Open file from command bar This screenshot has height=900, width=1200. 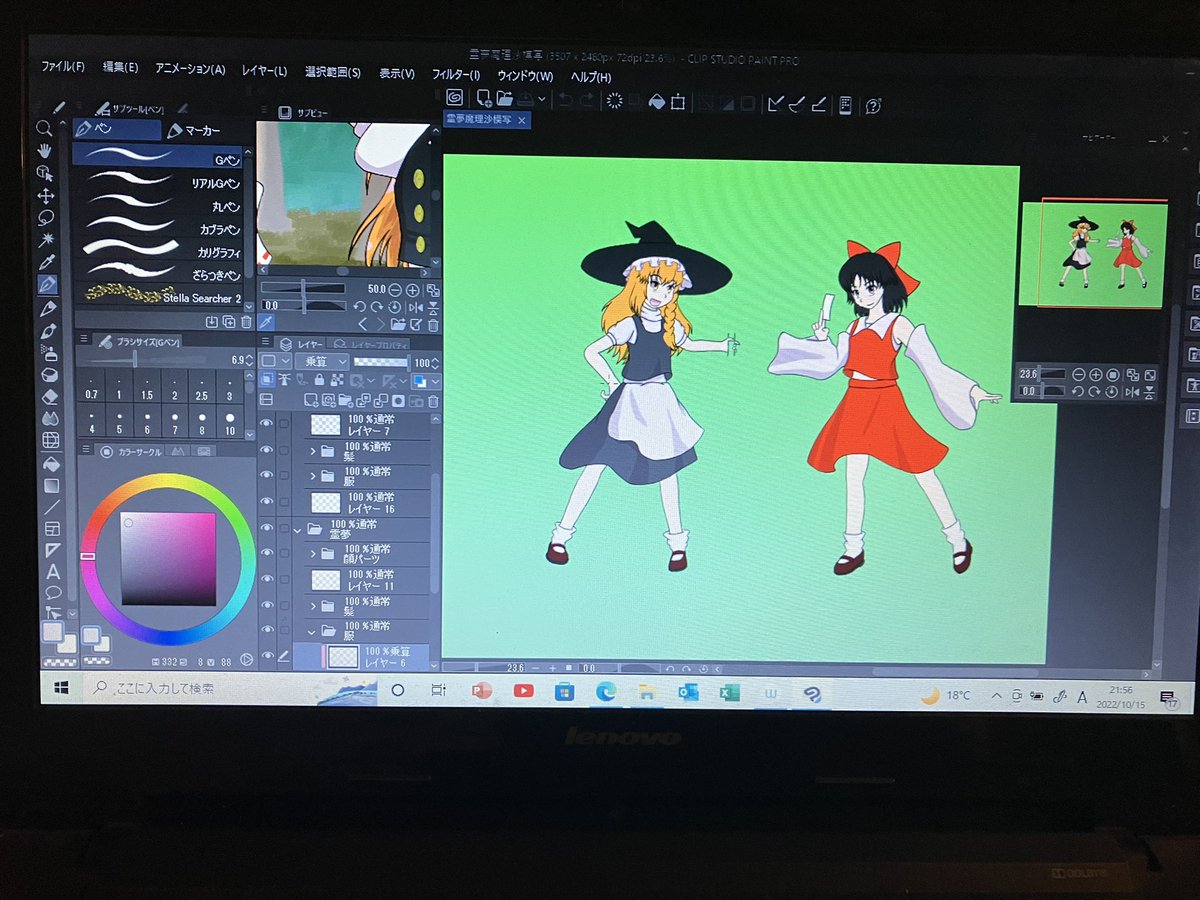coord(505,98)
